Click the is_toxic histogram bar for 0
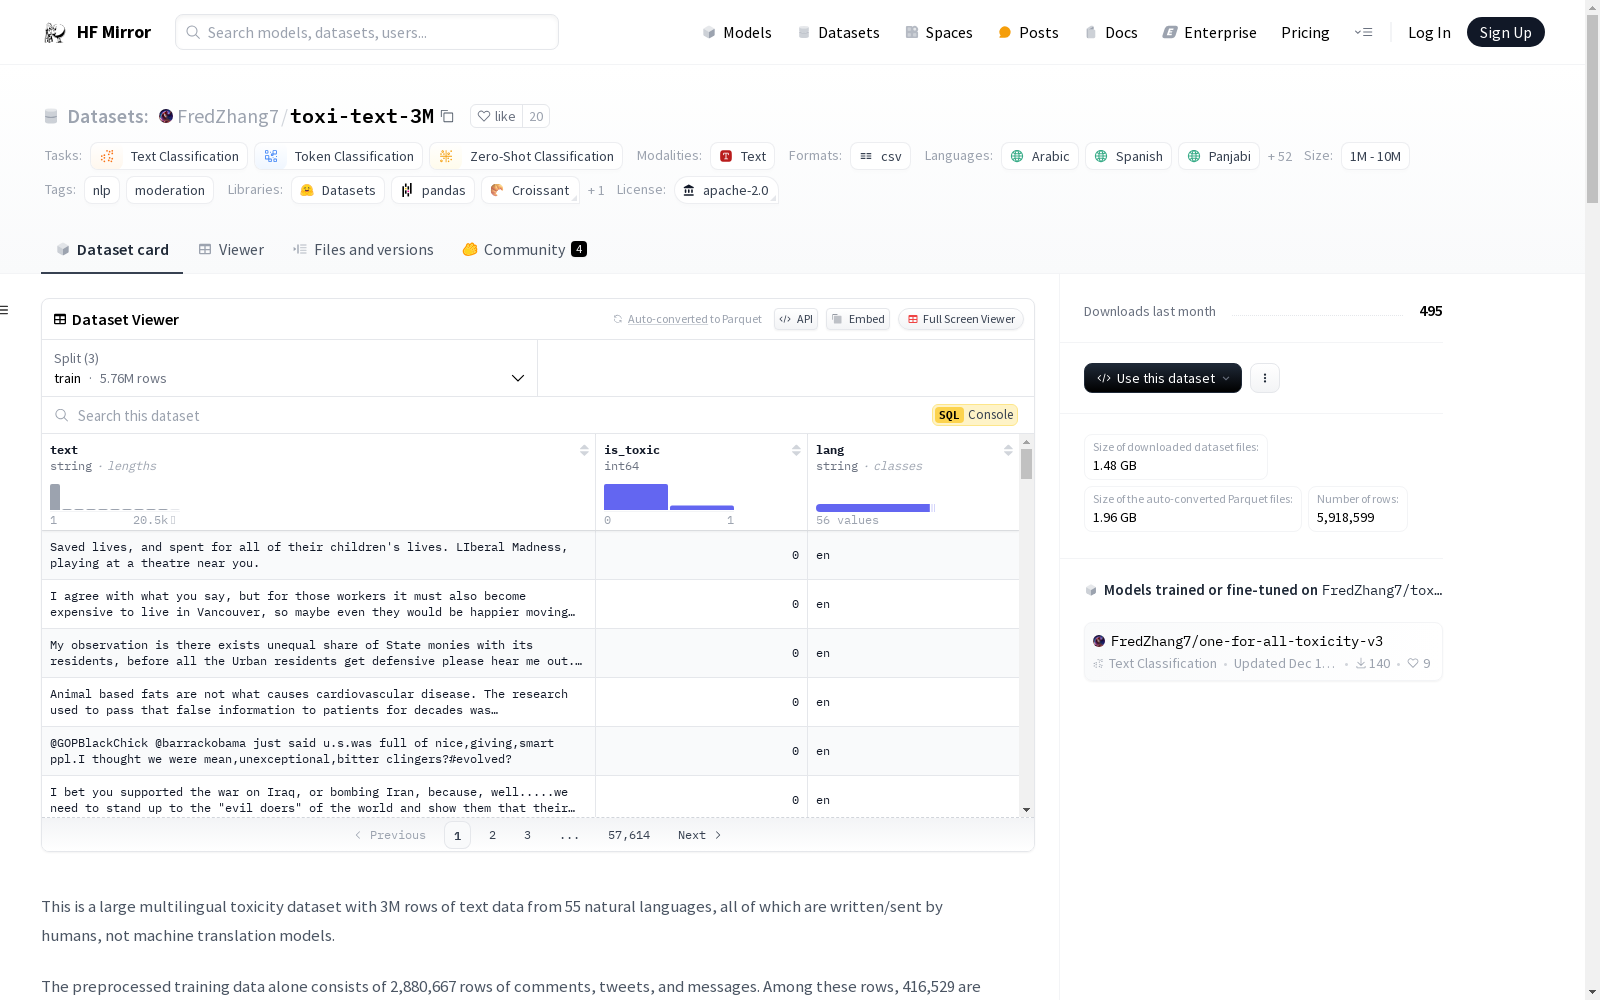 point(636,497)
